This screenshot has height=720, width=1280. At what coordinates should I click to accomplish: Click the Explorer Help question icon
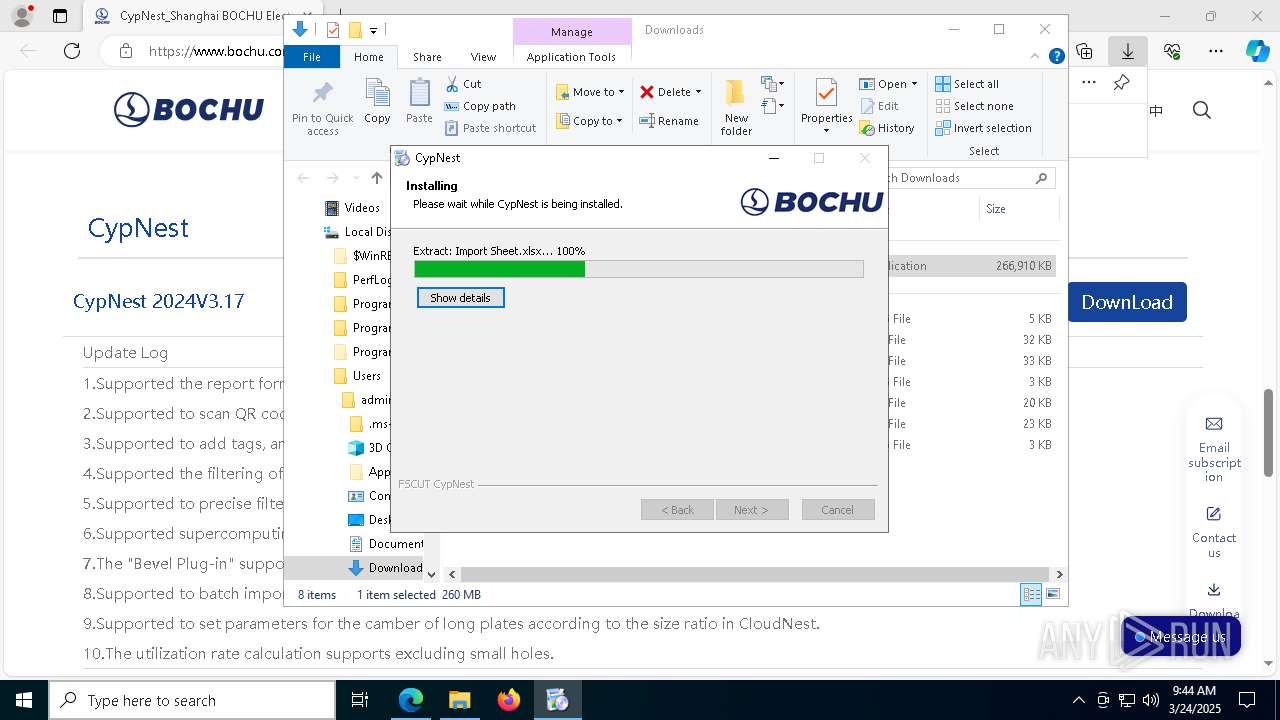coord(1056,56)
